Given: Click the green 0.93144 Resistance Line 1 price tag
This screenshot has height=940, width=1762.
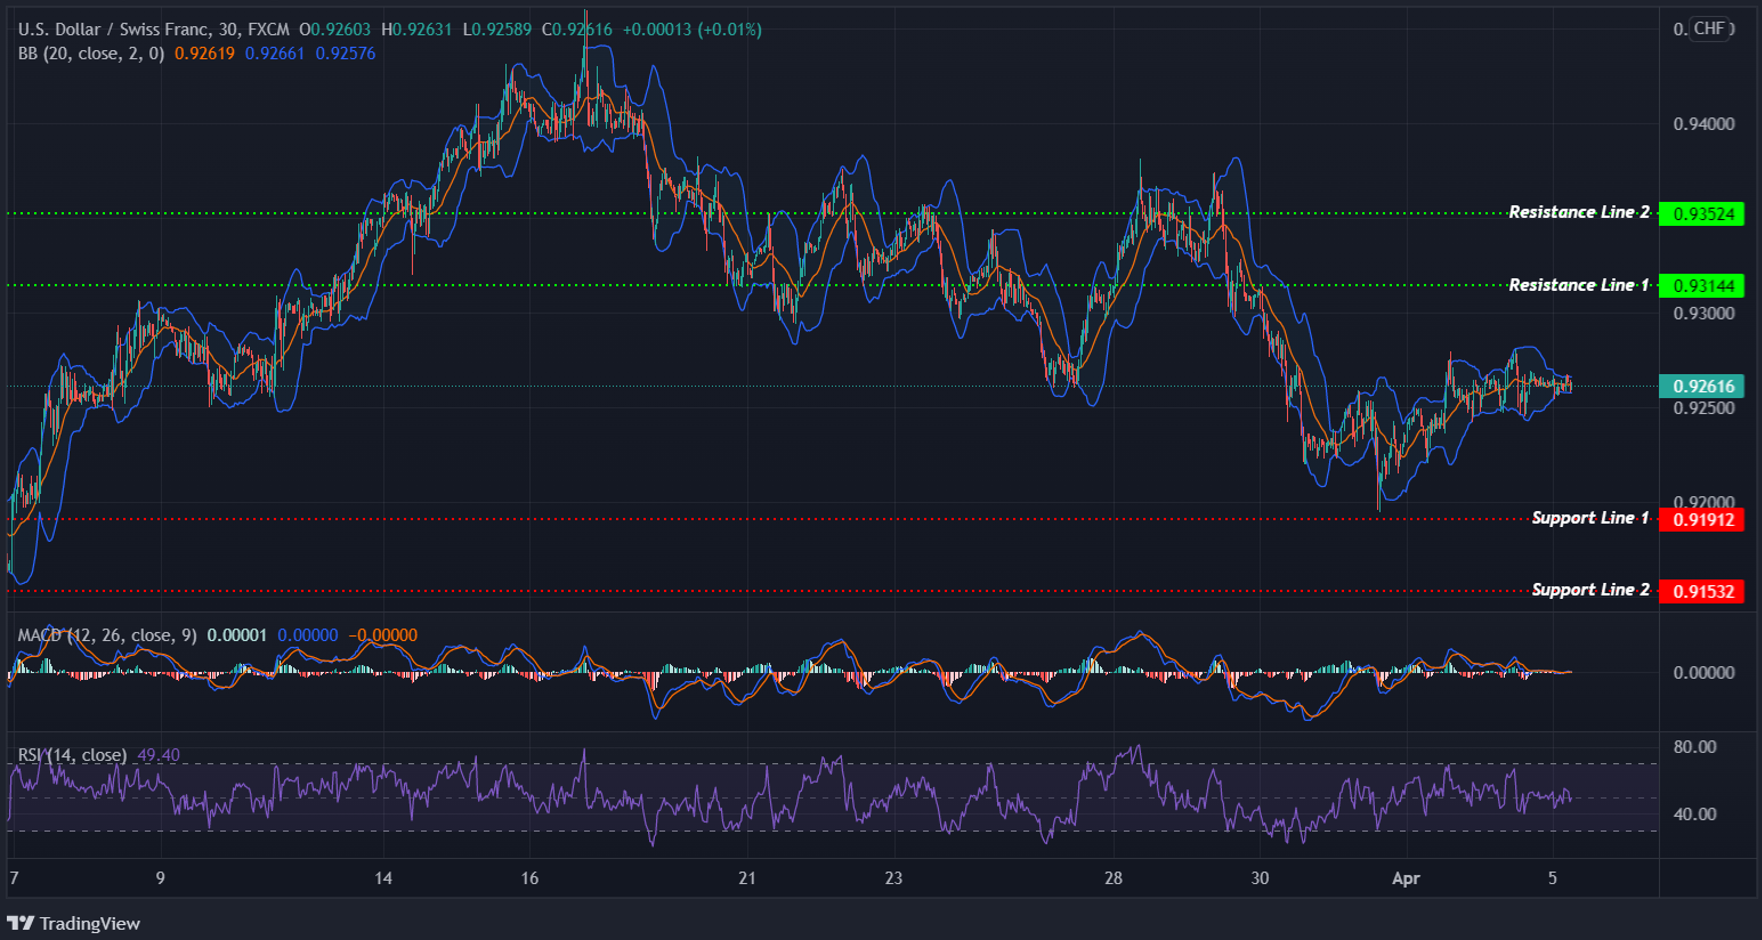Looking at the screenshot, I should click(x=1703, y=285).
